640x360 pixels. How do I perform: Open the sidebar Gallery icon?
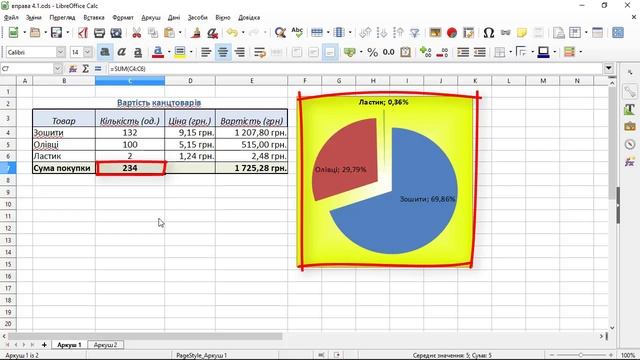pyautogui.click(x=630, y=127)
